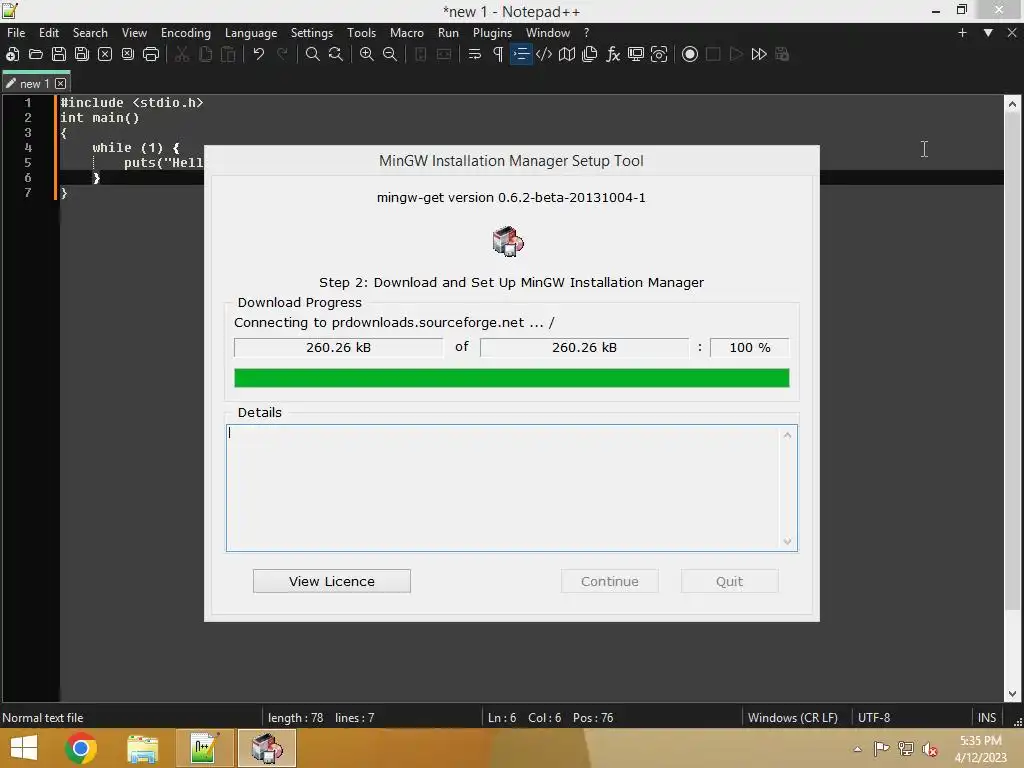Image resolution: width=1024 pixels, height=768 pixels.
Task: Run macro multiple times icon
Action: pos(759,54)
